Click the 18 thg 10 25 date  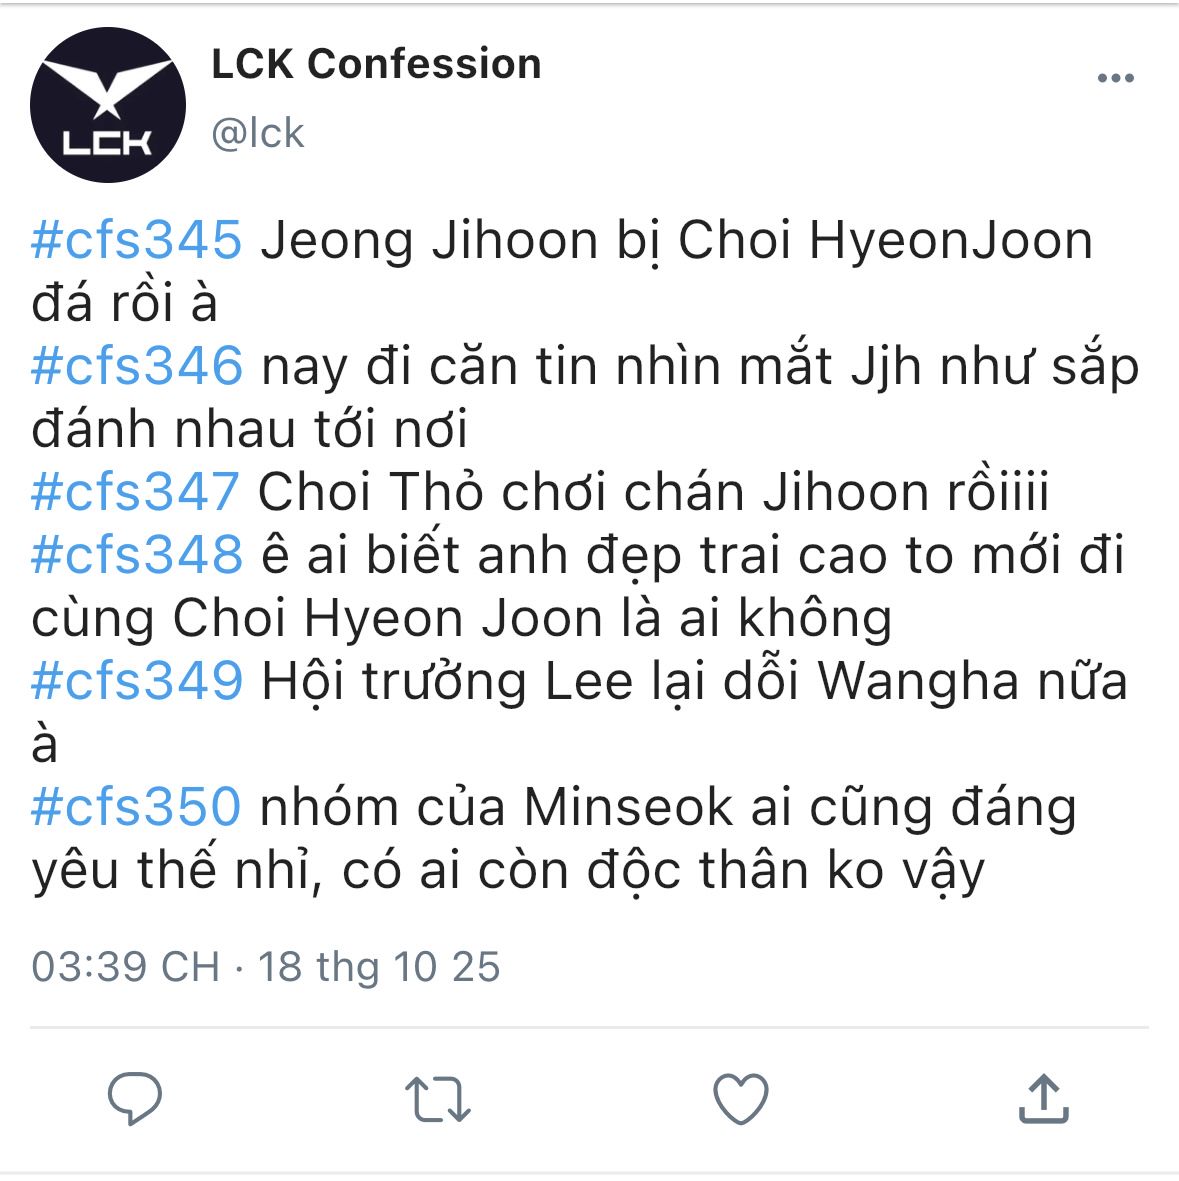379,966
